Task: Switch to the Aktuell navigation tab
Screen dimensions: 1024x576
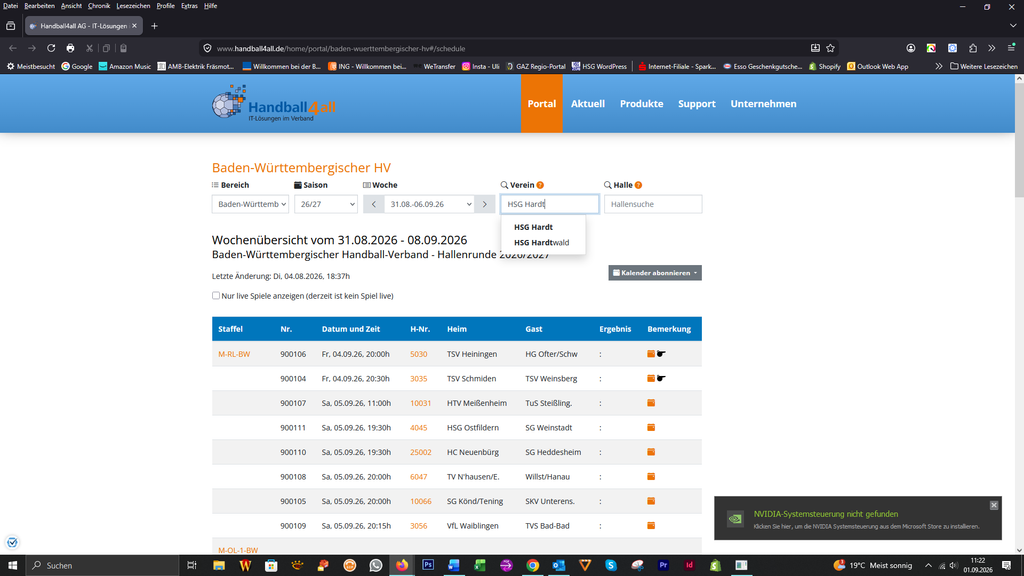Action: (588, 104)
